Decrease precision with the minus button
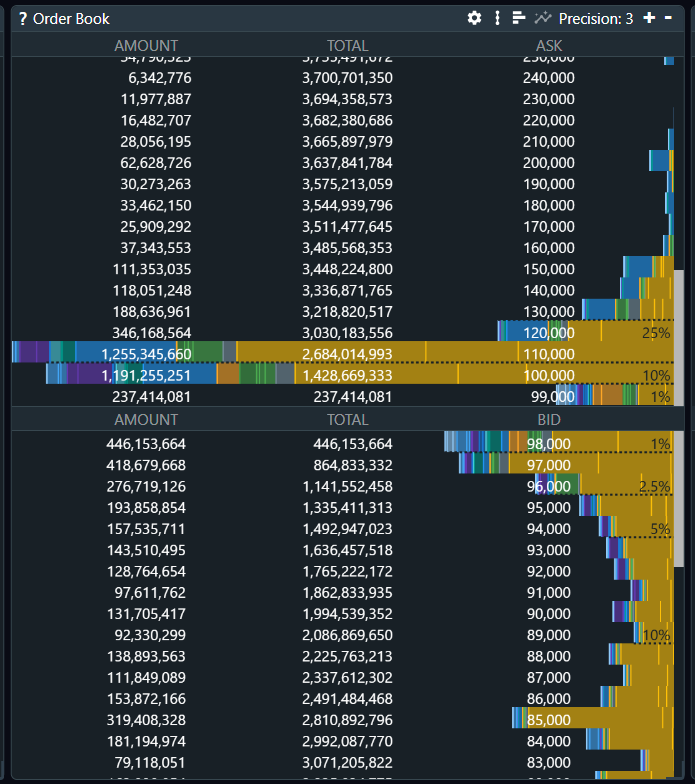 (x=668, y=18)
